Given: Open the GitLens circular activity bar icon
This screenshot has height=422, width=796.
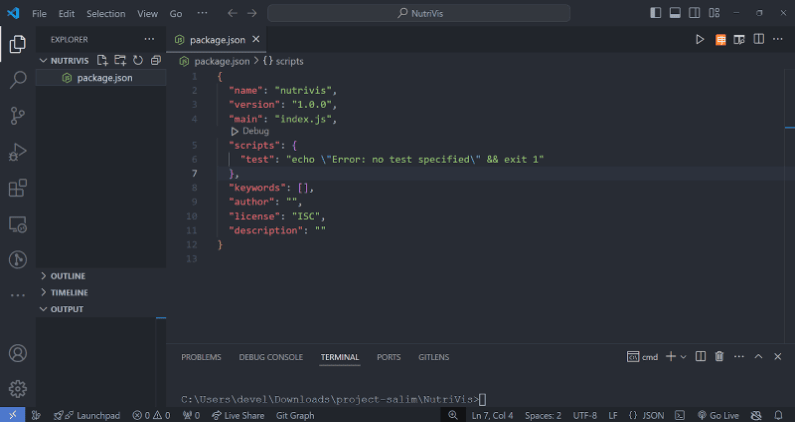Looking at the screenshot, I should pos(18,259).
